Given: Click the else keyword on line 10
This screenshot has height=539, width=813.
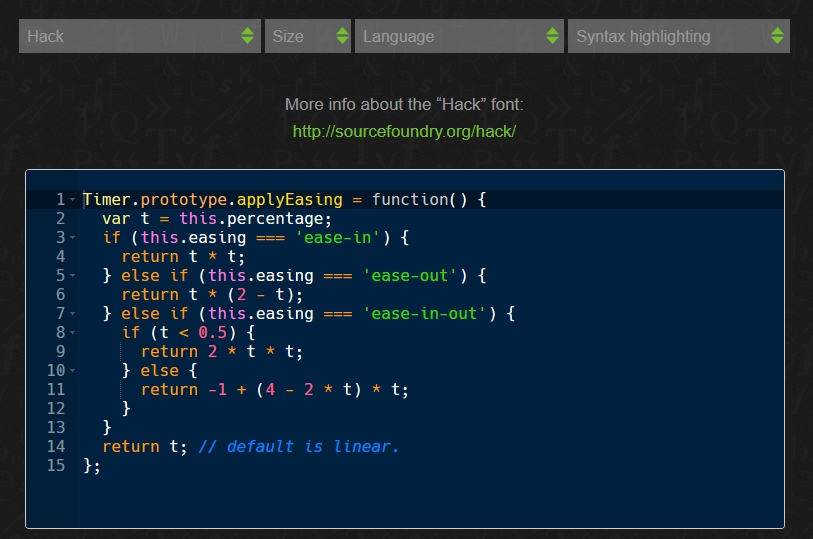Looking at the screenshot, I should [159, 371].
